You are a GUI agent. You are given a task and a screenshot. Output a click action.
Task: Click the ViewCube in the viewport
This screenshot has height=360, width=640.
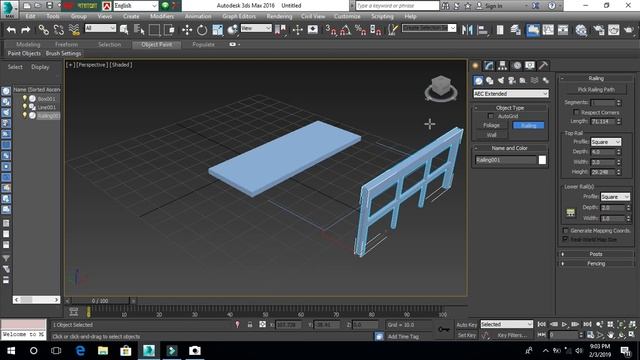[x=440, y=87]
